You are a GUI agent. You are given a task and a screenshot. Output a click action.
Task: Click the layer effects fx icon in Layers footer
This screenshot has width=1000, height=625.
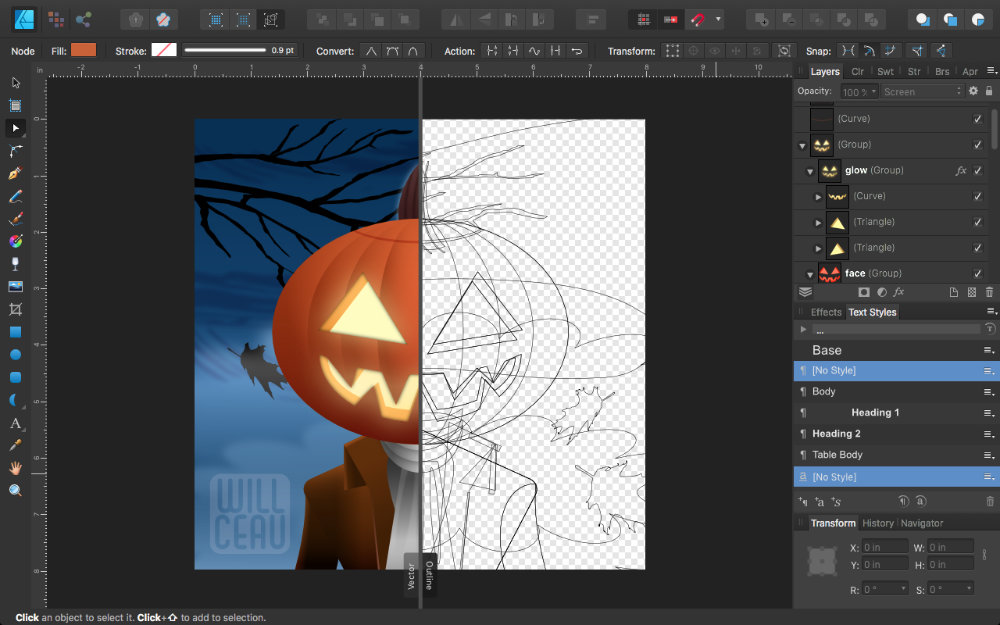click(899, 292)
